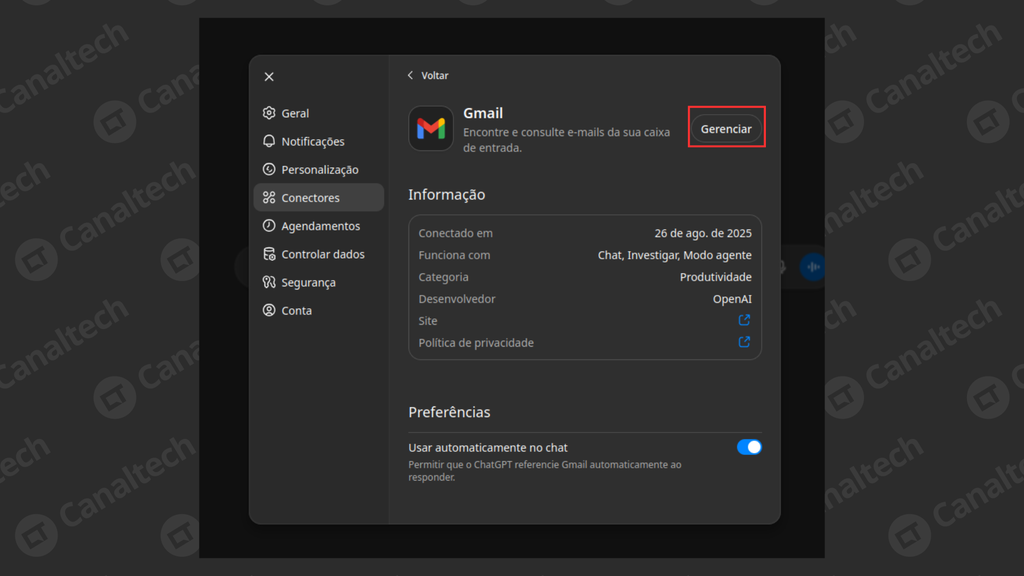Screen dimensions: 1024x576
Task: Click the 'Produtividade' category value
Action: (716, 277)
